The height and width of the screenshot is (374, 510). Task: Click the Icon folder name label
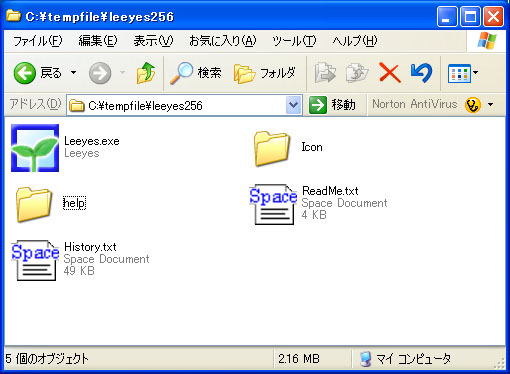click(x=312, y=147)
